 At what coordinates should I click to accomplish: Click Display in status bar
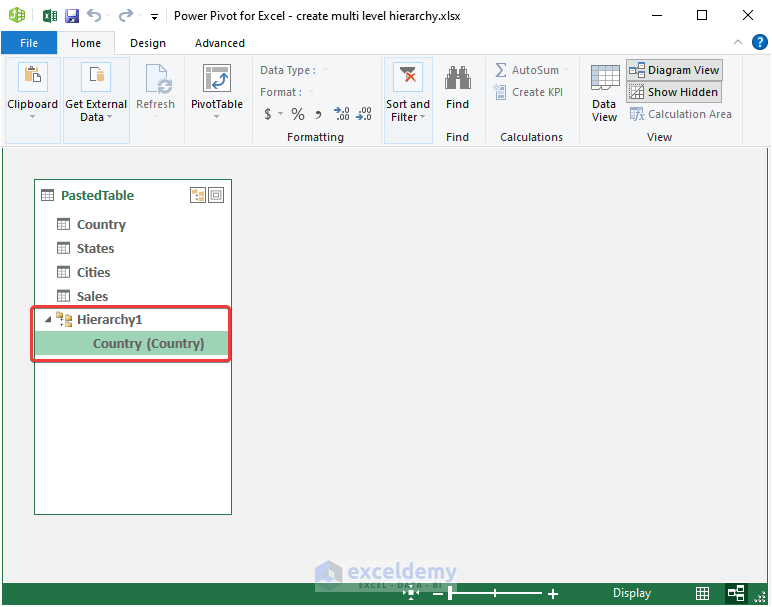[632, 593]
